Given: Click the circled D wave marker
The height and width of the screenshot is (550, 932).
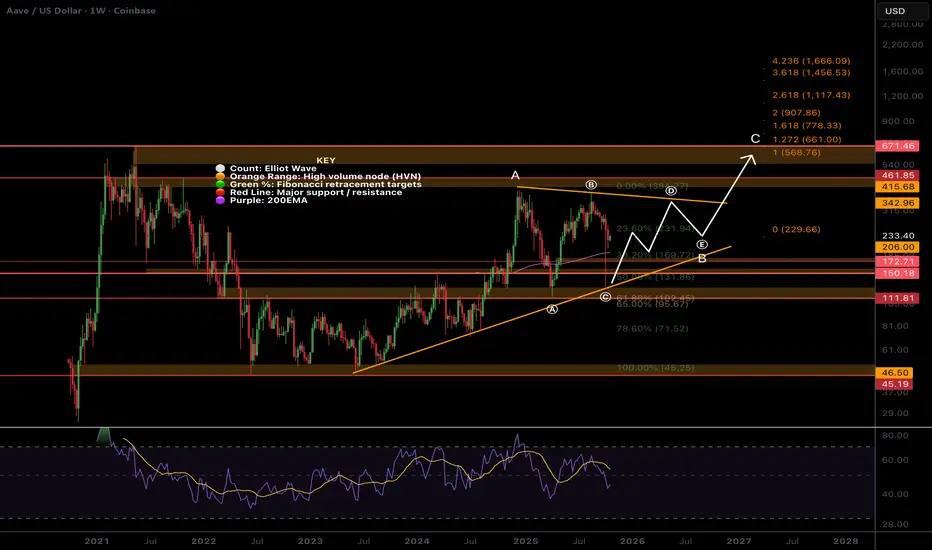Looking at the screenshot, I should click(x=671, y=190).
